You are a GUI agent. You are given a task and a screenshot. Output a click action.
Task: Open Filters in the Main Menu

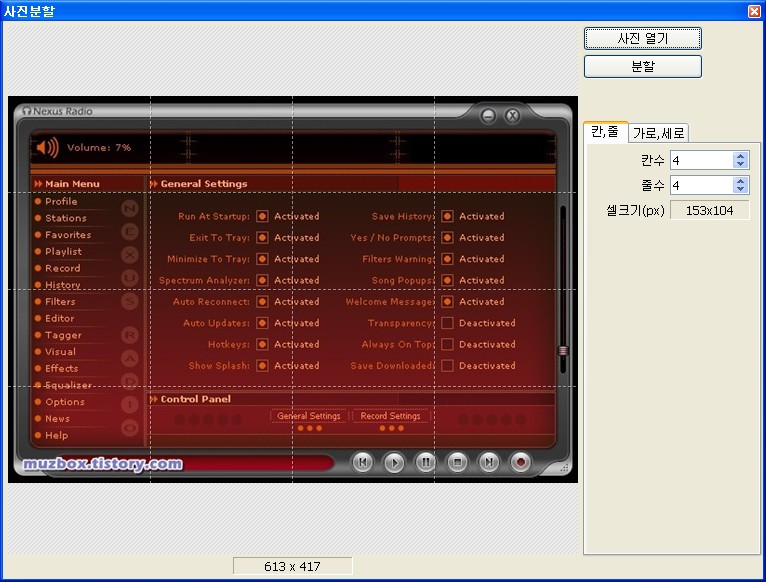[60, 302]
